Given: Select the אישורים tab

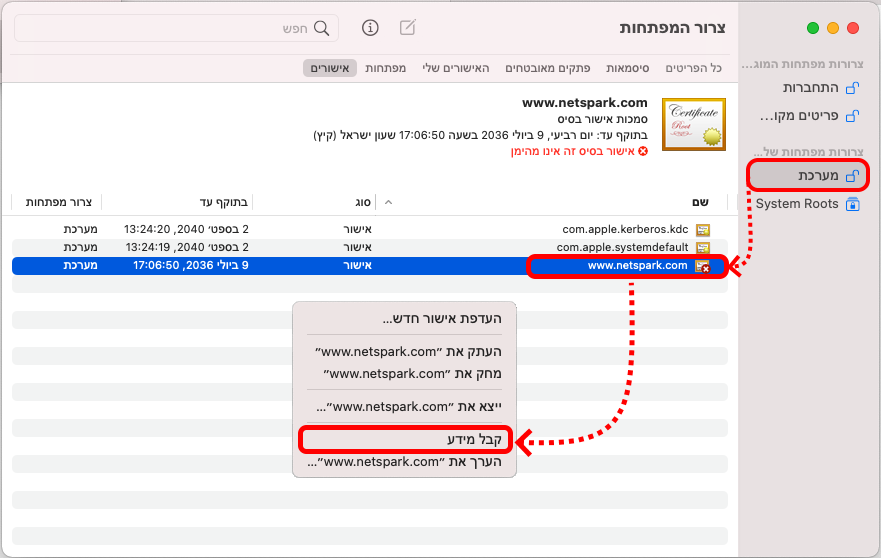Looking at the screenshot, I should tap(330, 68).
